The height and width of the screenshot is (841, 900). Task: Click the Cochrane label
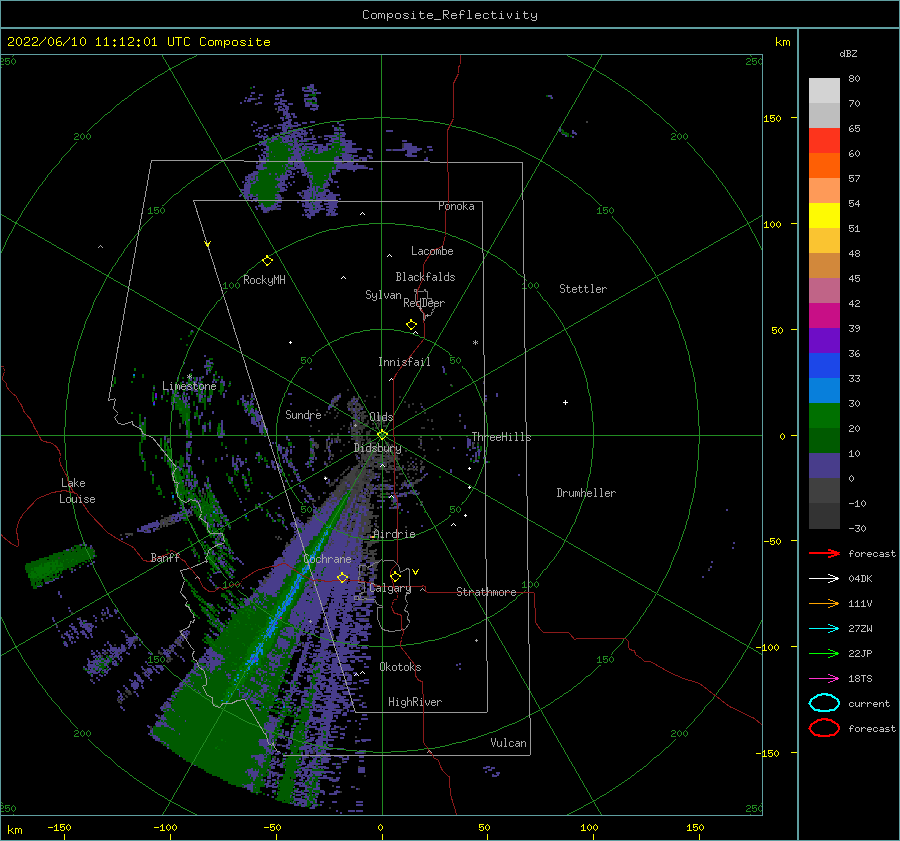[x=327, y=559]
